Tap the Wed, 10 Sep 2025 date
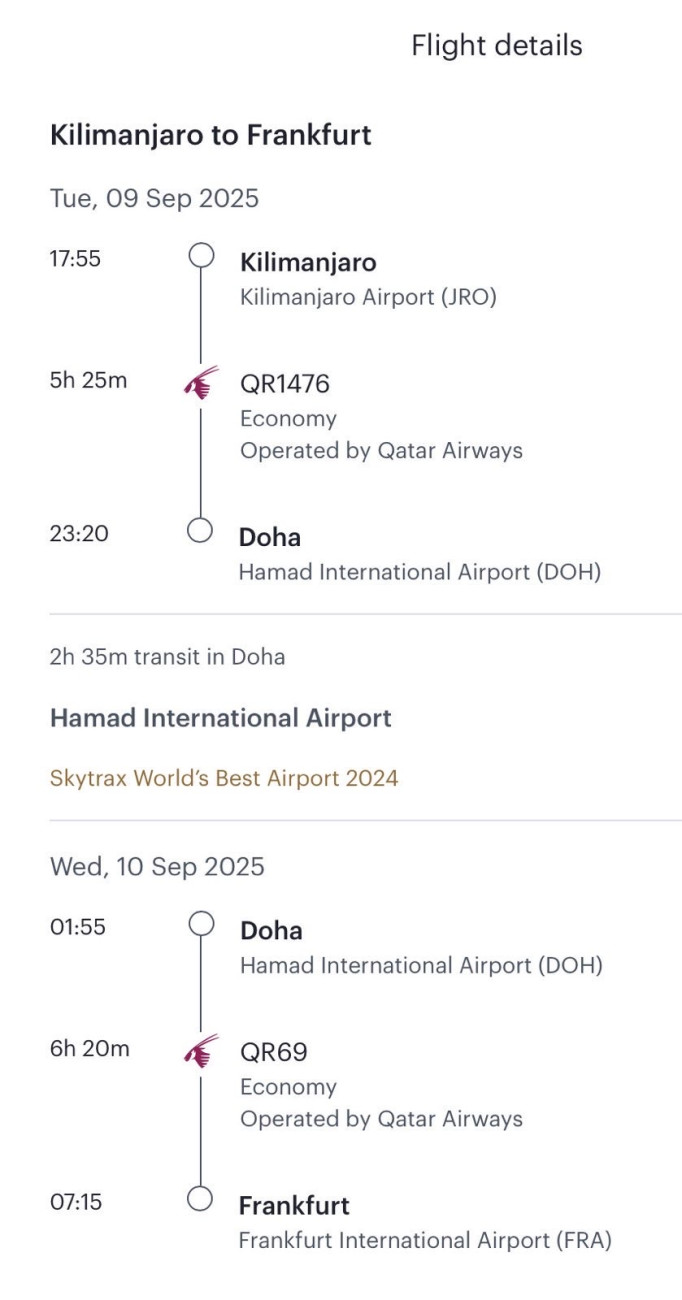The height and width of the screenshot is (1300, 682). (157, 866)
